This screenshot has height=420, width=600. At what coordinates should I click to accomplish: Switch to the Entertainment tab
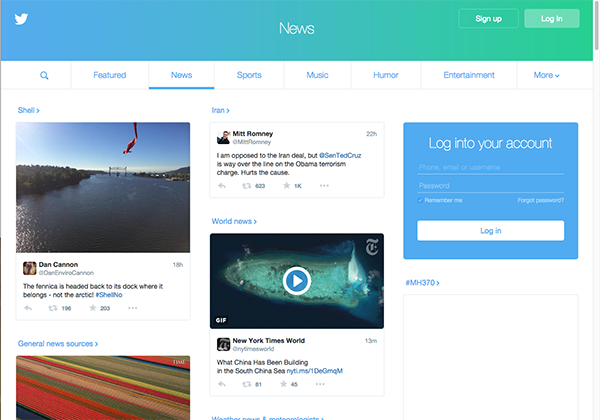pyautogui.click(x=469, y=75)
